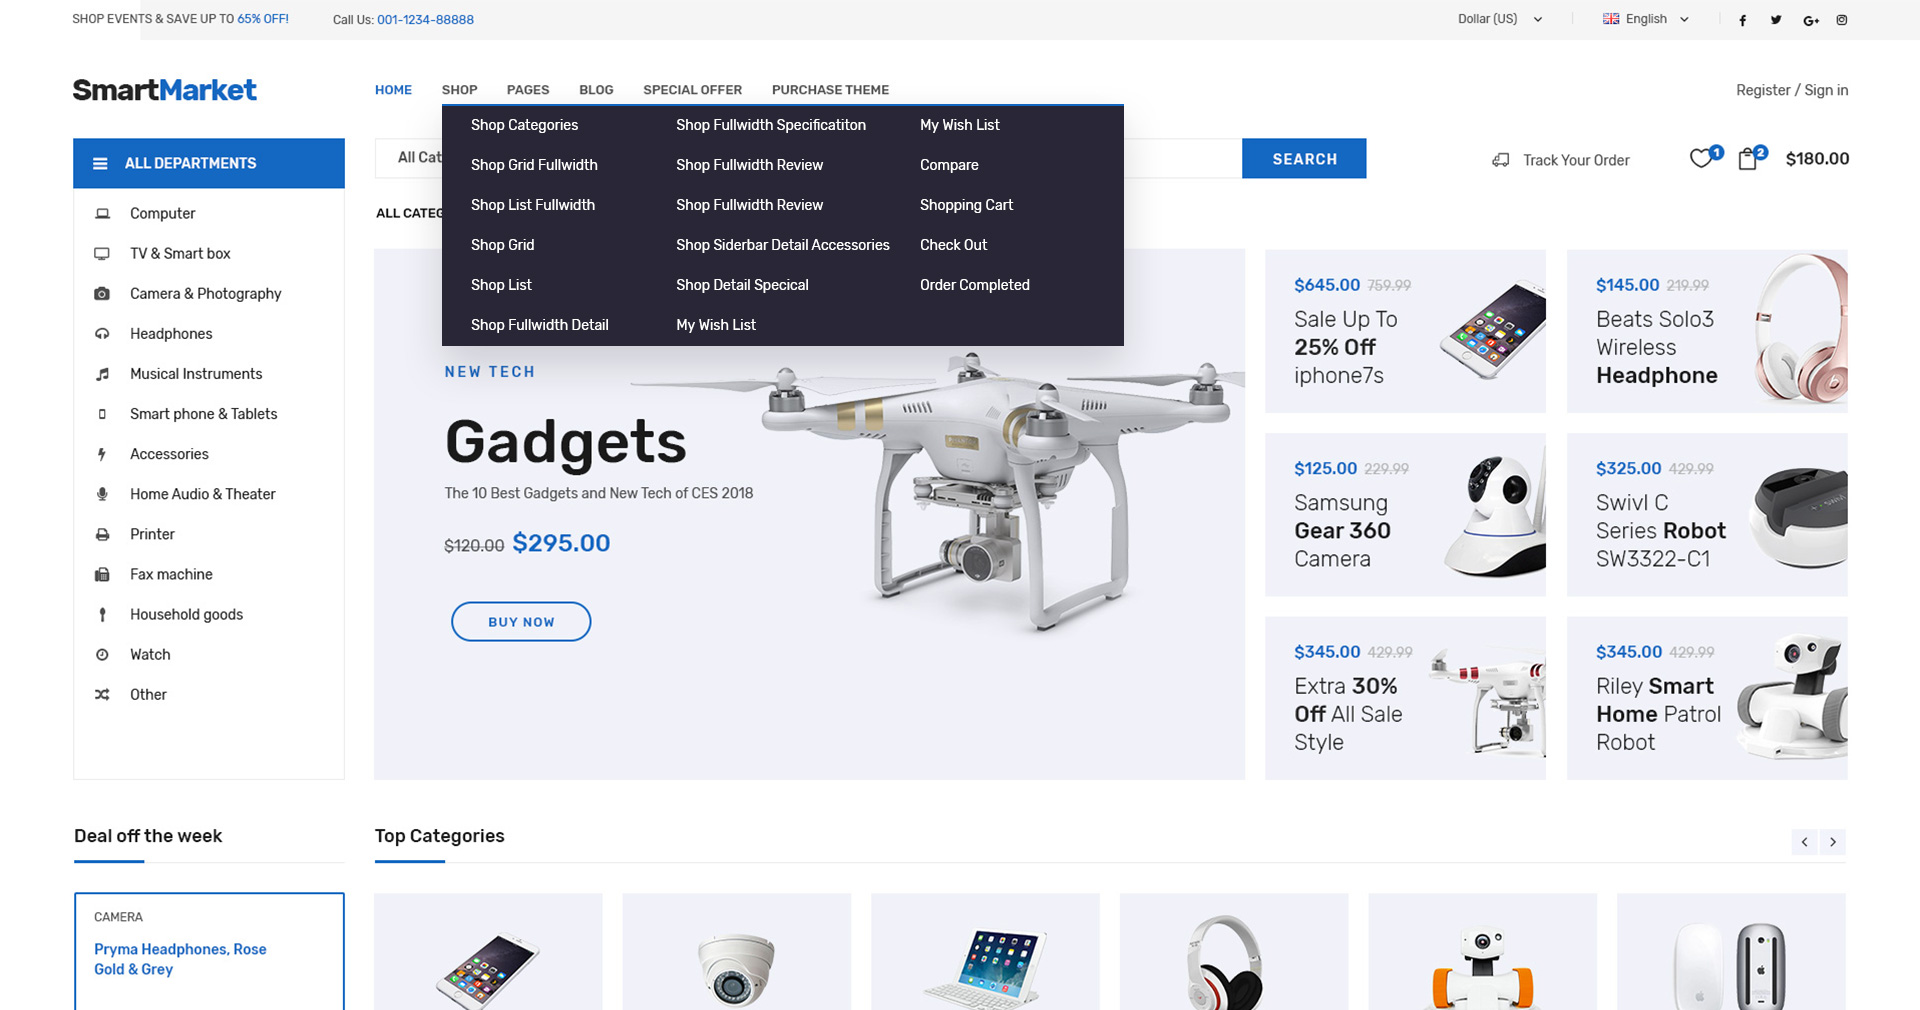Open Register / Sign in link
Viewport: 1920px width, 1010px height.
(x=1792, y=90)
